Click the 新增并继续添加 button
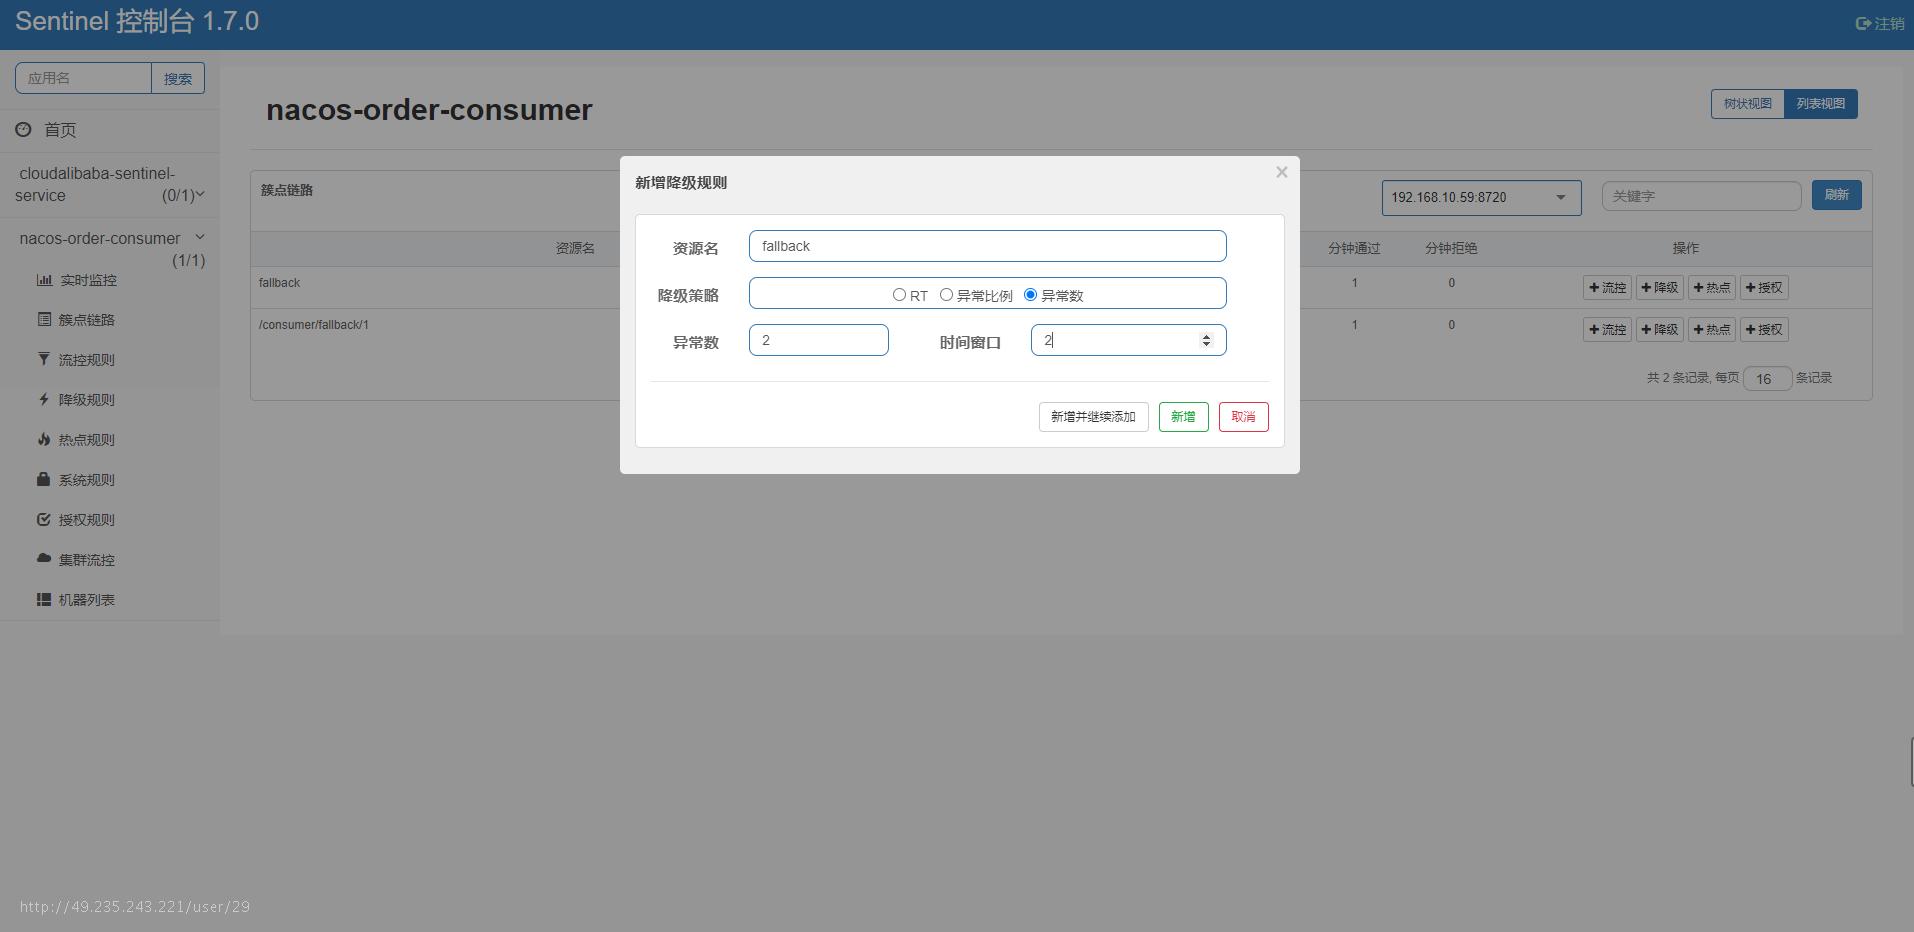This screenshot has width=1914, height=932. click(x=1093, y=417)
